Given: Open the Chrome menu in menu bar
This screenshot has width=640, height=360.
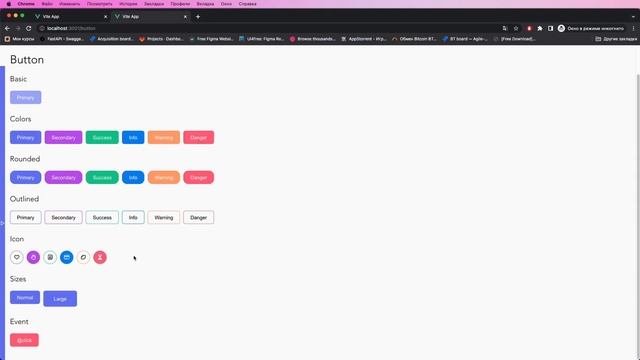Looking at the screenshot, I should click(26, 4).
